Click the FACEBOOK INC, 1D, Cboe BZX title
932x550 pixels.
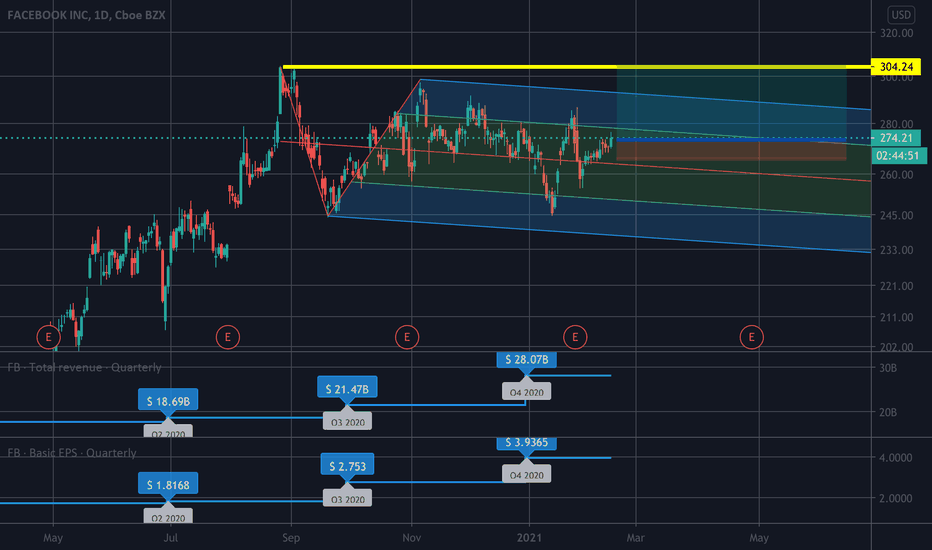click(86, 15)
